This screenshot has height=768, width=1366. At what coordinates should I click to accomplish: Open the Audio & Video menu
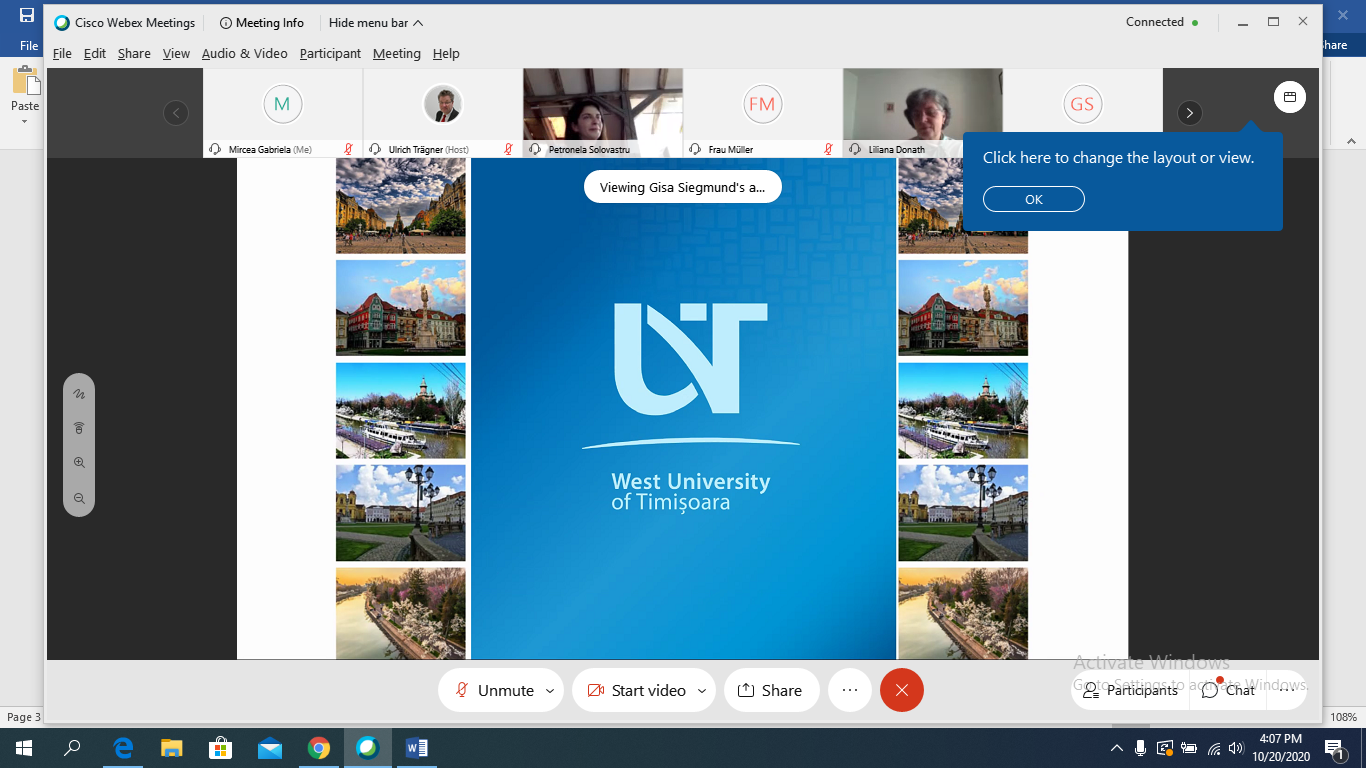coord(245,54)
